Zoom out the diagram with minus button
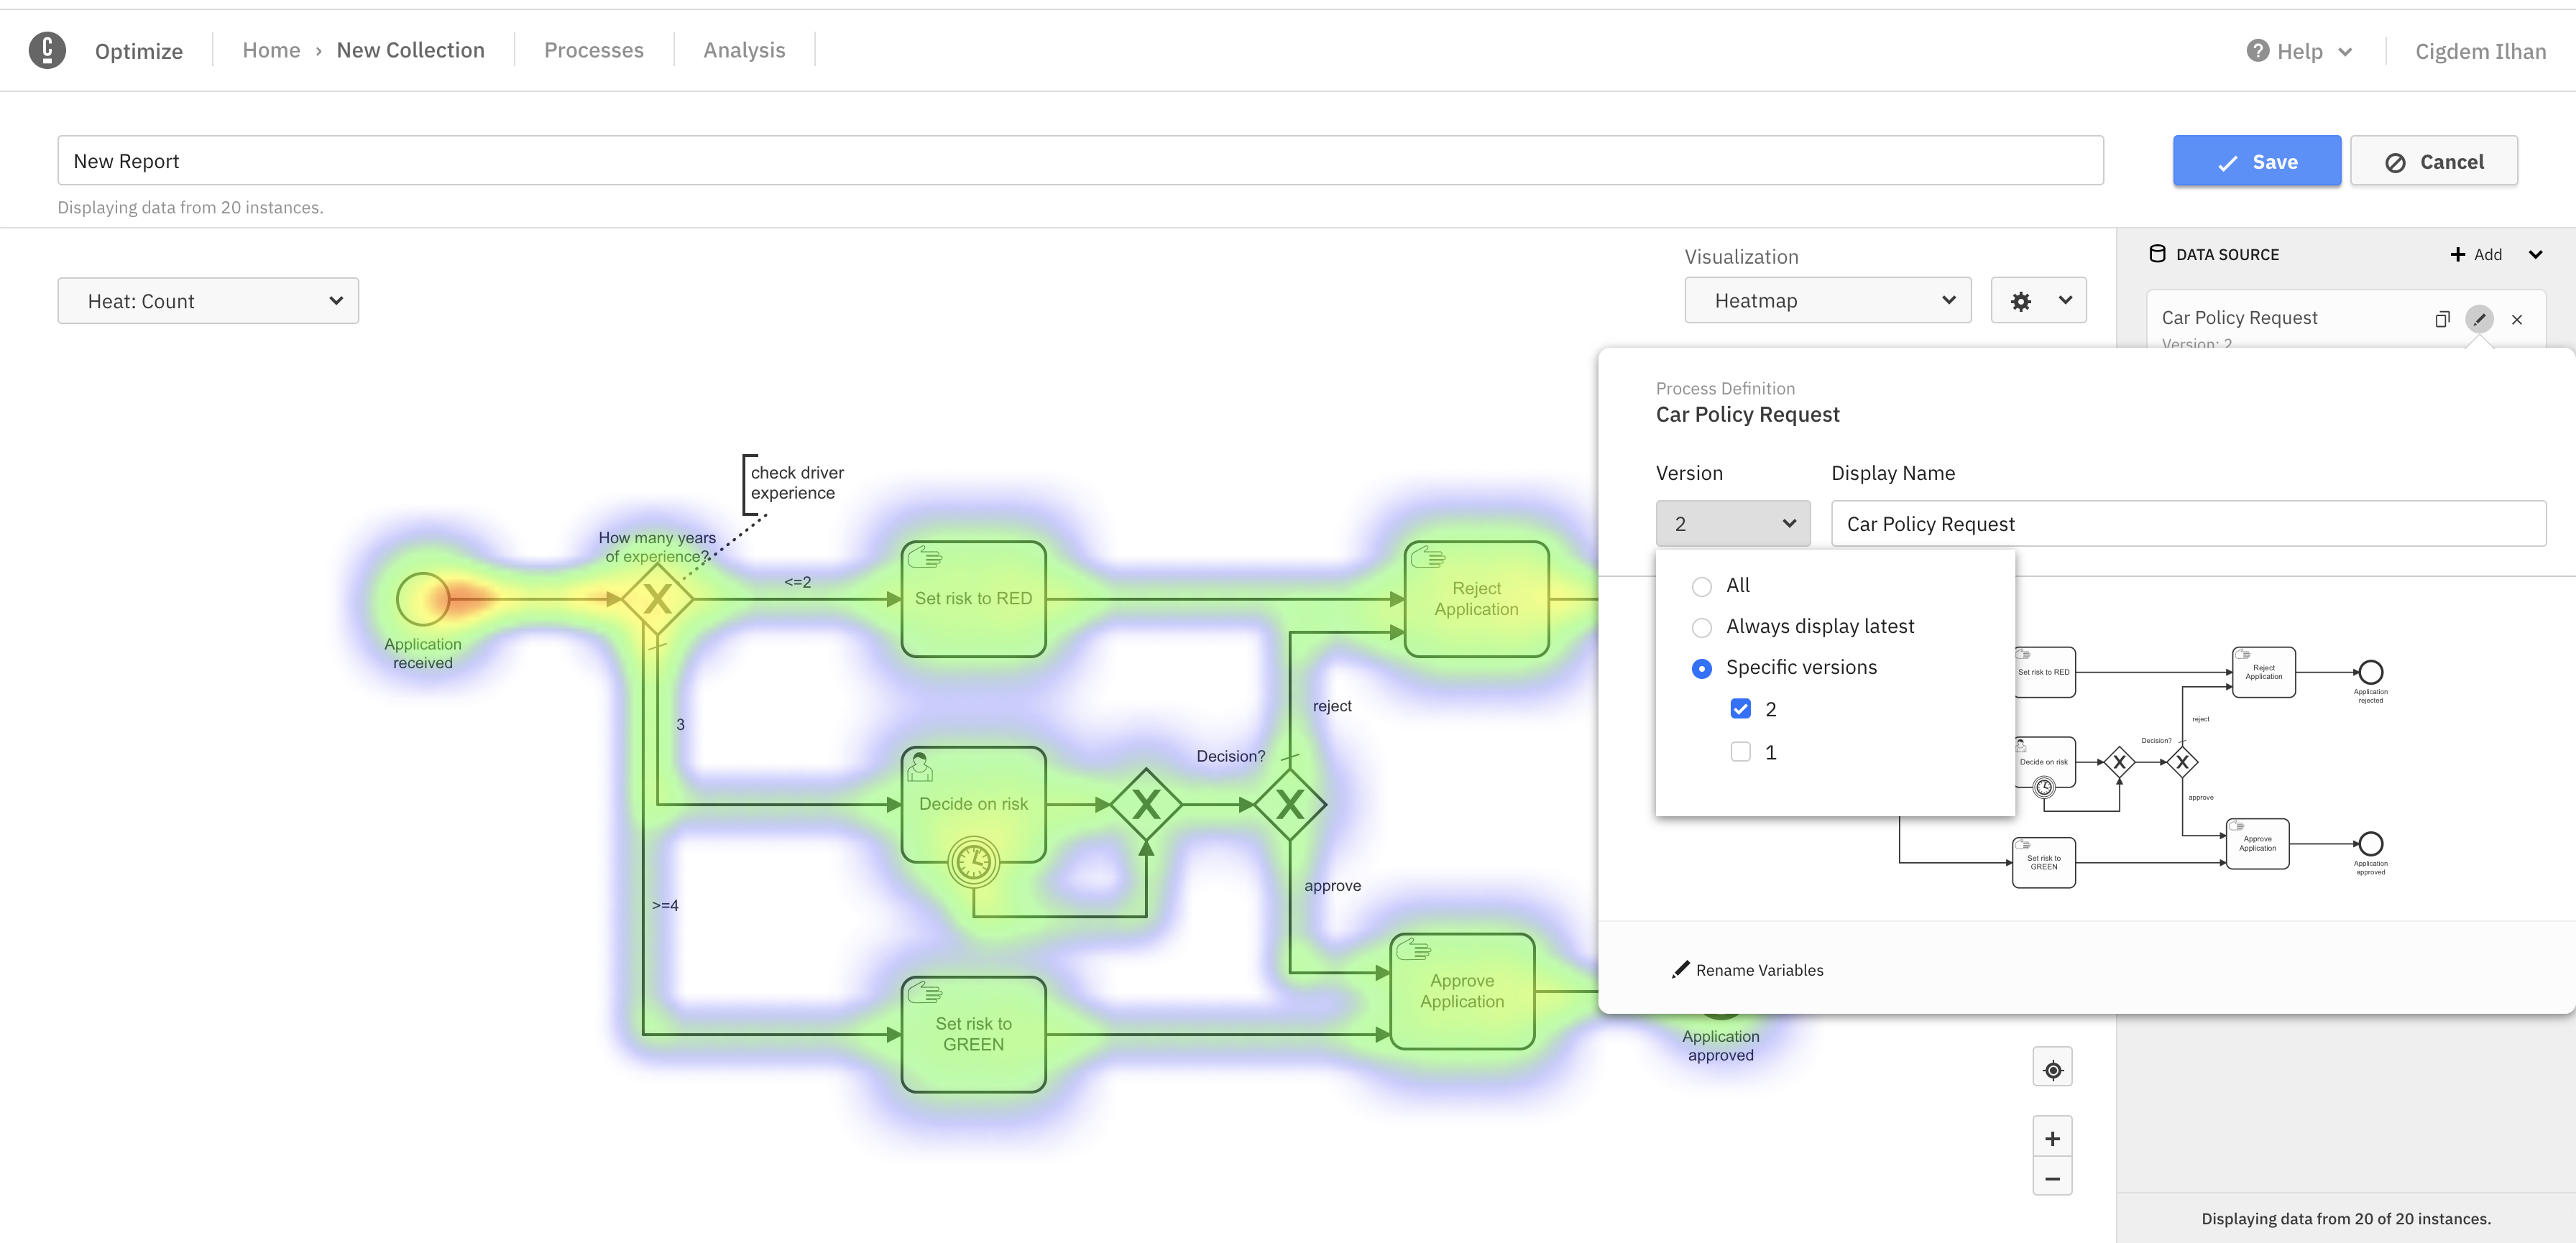Image resolution: width=2576 pixels, height=1243 pixels. tap(2052, 1177)
